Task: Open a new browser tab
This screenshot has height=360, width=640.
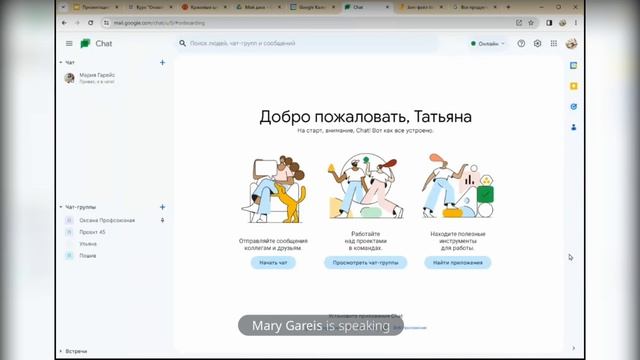Action: tap(509, 7)
